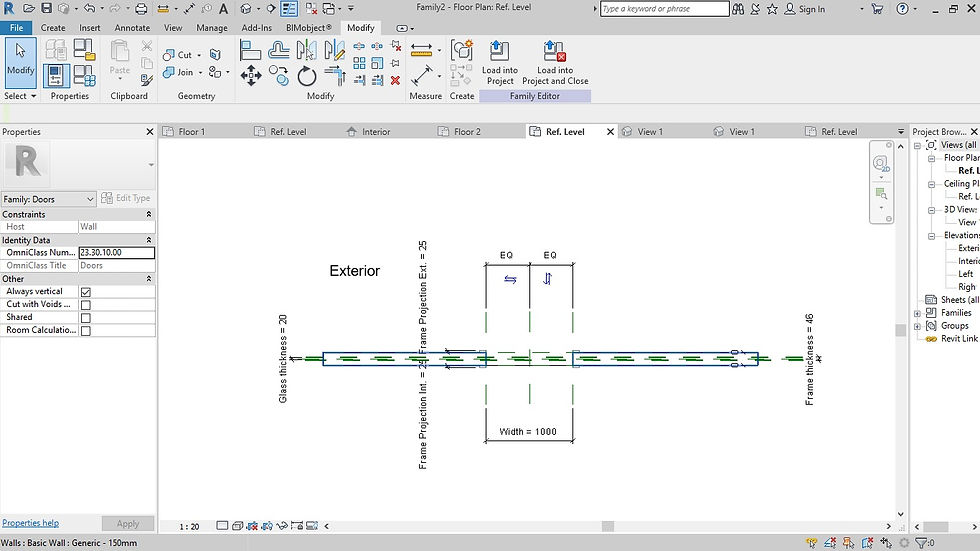Click Mirror - Draw Axis tool
The height and width of the screenshot is (551, 980).
pyautogui.click(x=335, y=50)
